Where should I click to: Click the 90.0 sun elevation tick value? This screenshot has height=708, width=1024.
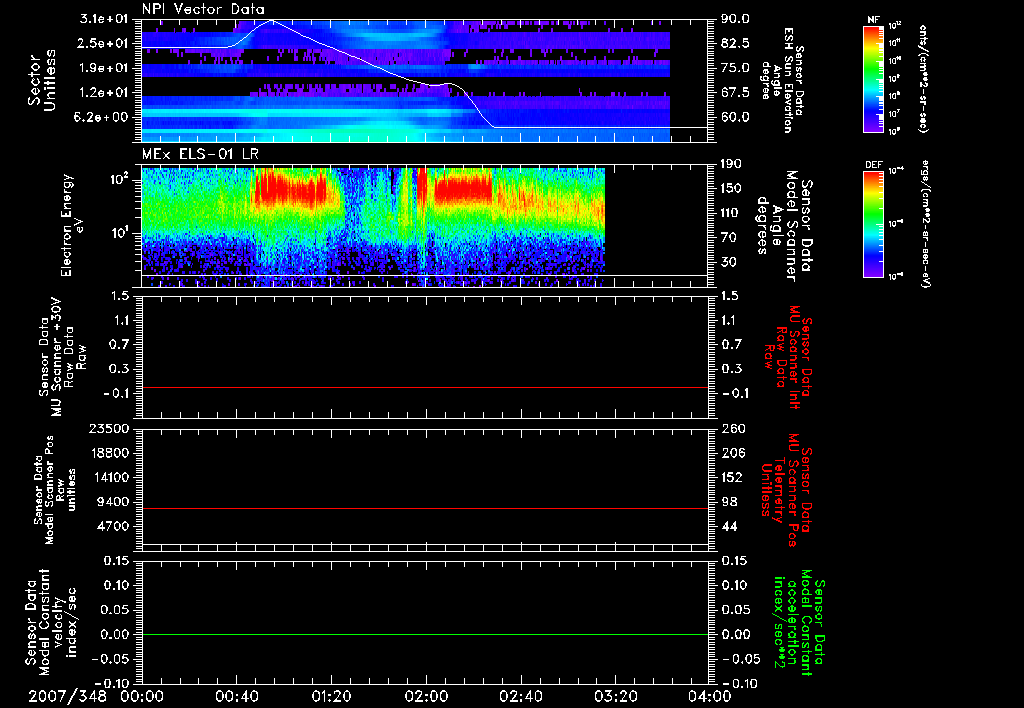[x=735, y=19]
